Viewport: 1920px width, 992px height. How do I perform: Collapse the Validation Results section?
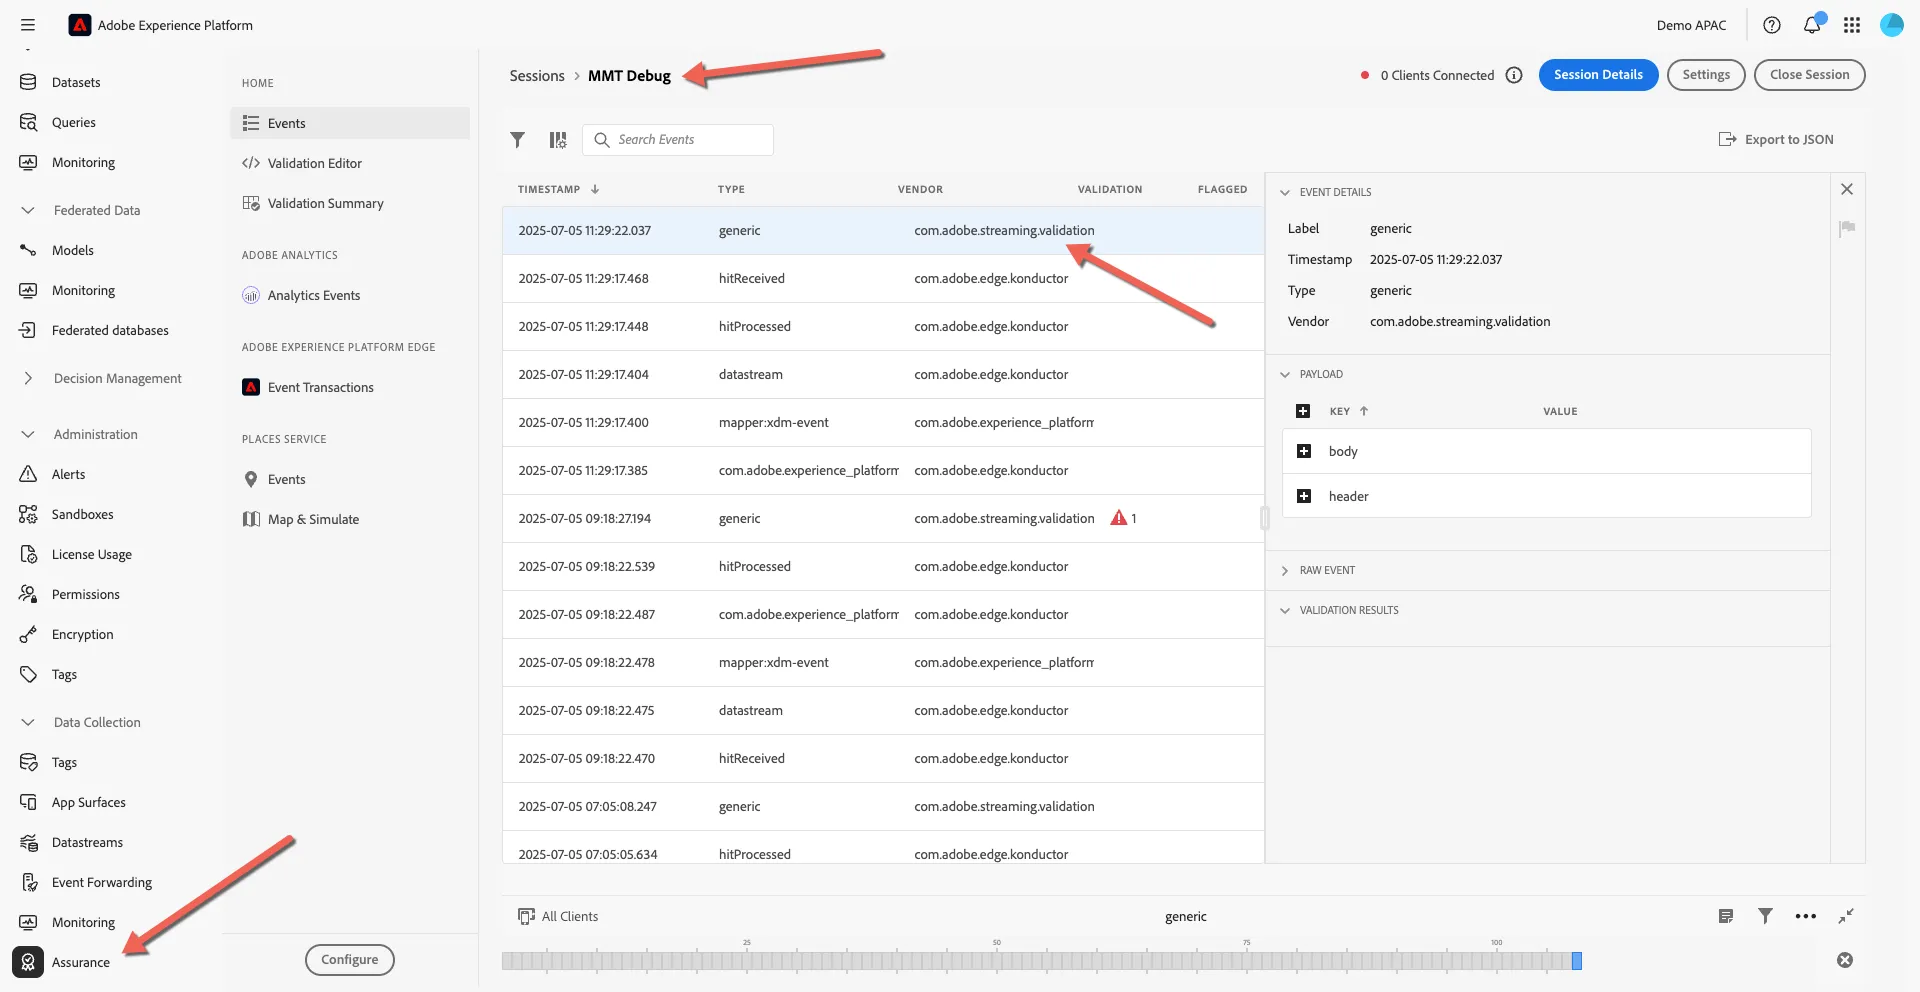[1285, 610]
